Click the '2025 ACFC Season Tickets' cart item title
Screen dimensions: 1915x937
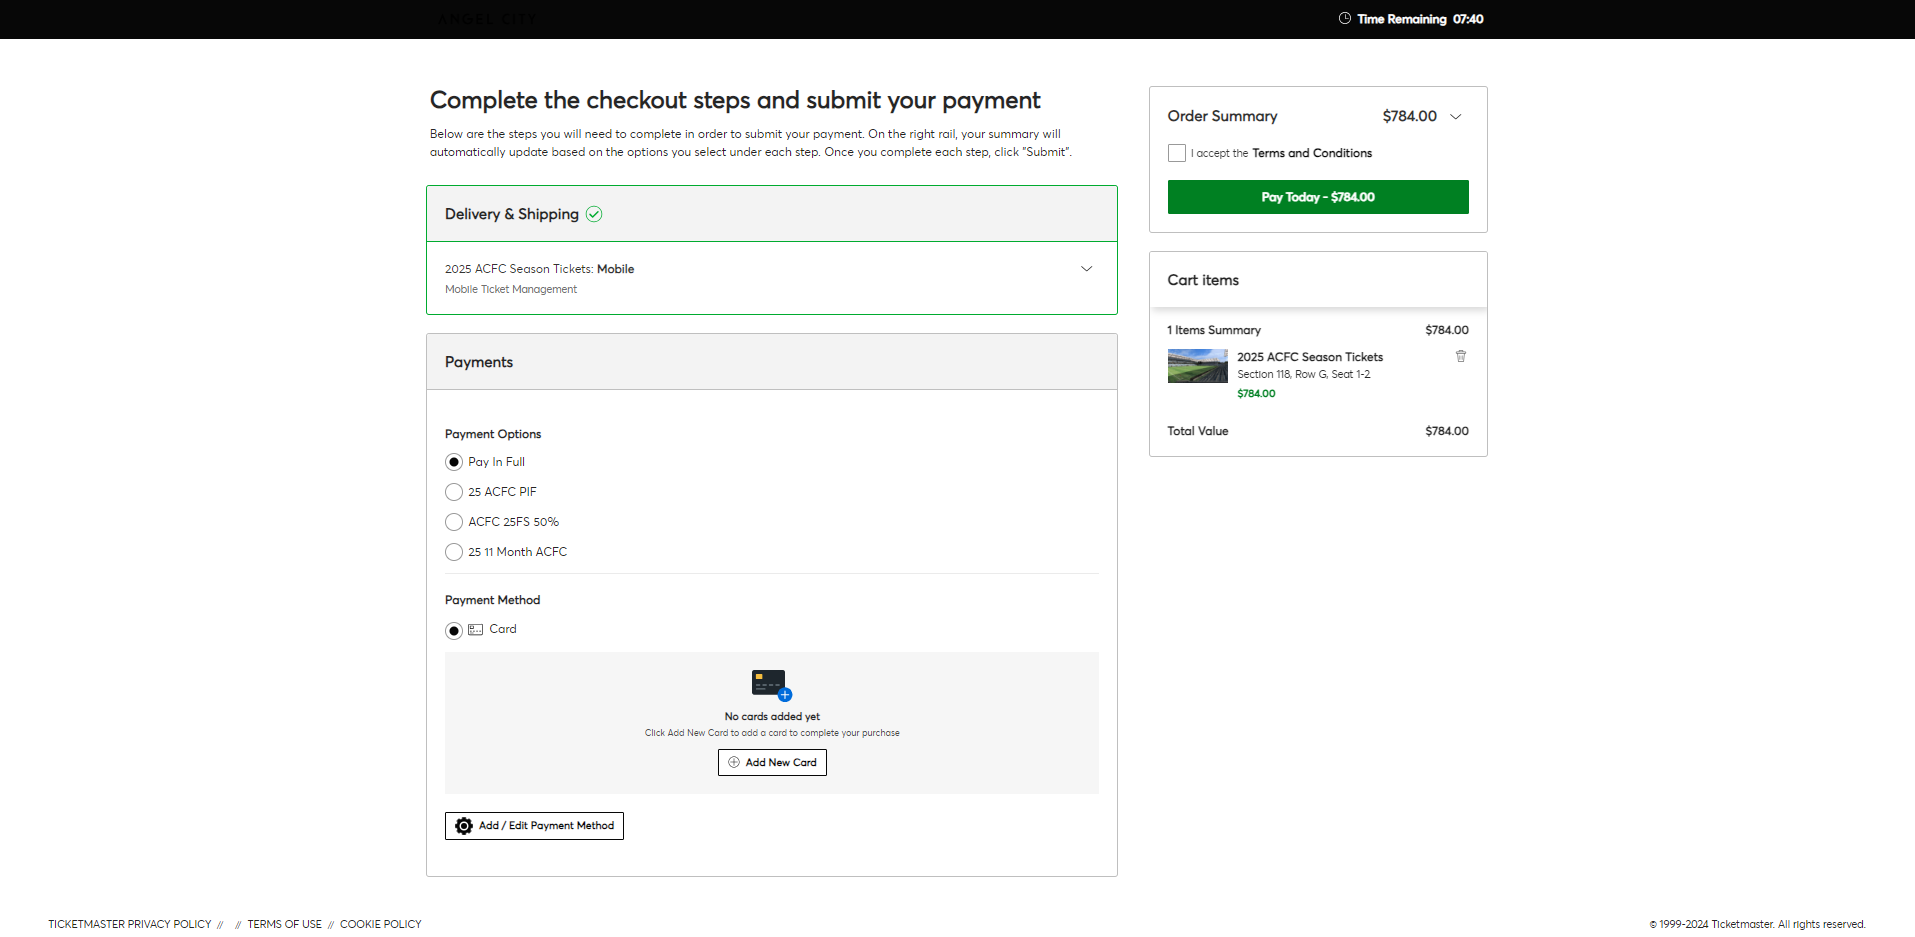tap(1310, 357)
